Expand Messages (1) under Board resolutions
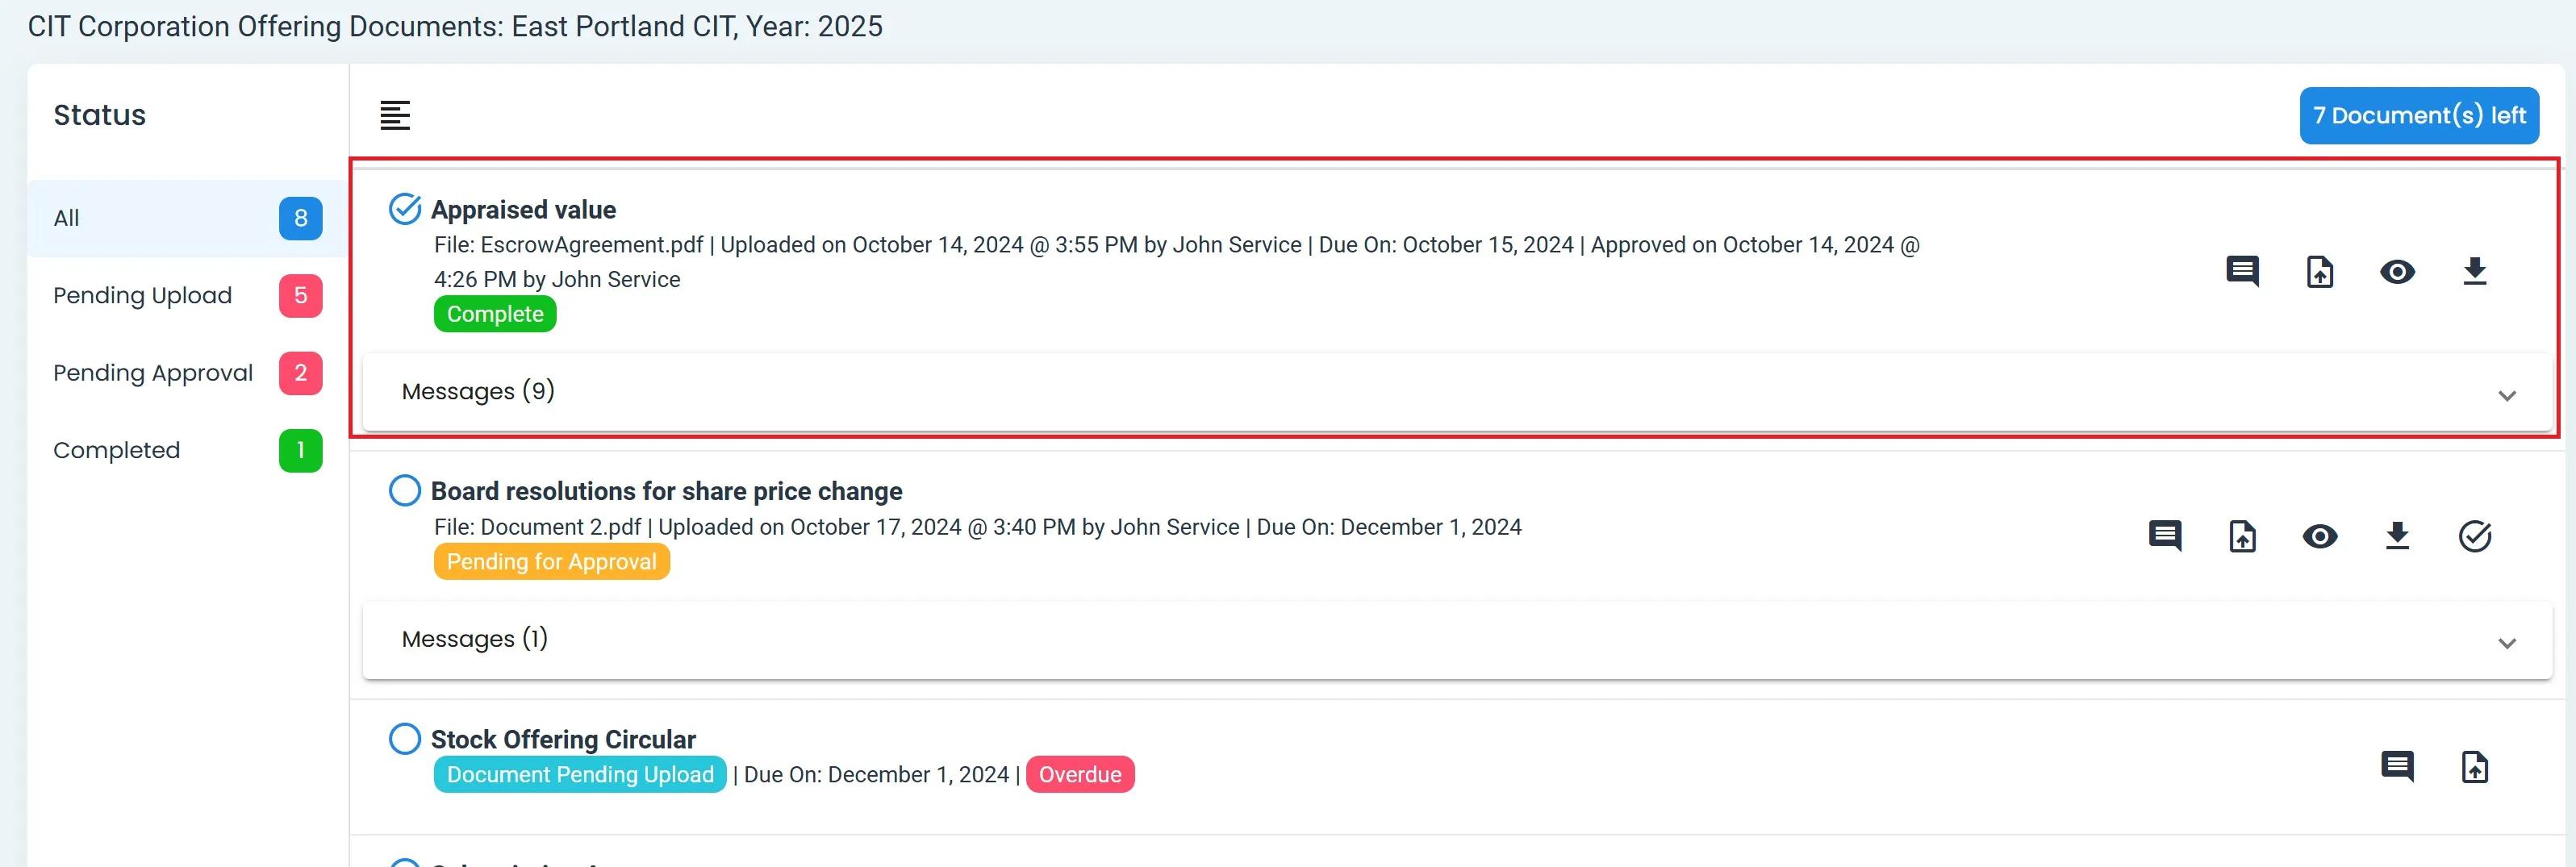This screenshot has height=867, width=2576. (x=2506, y=643)
